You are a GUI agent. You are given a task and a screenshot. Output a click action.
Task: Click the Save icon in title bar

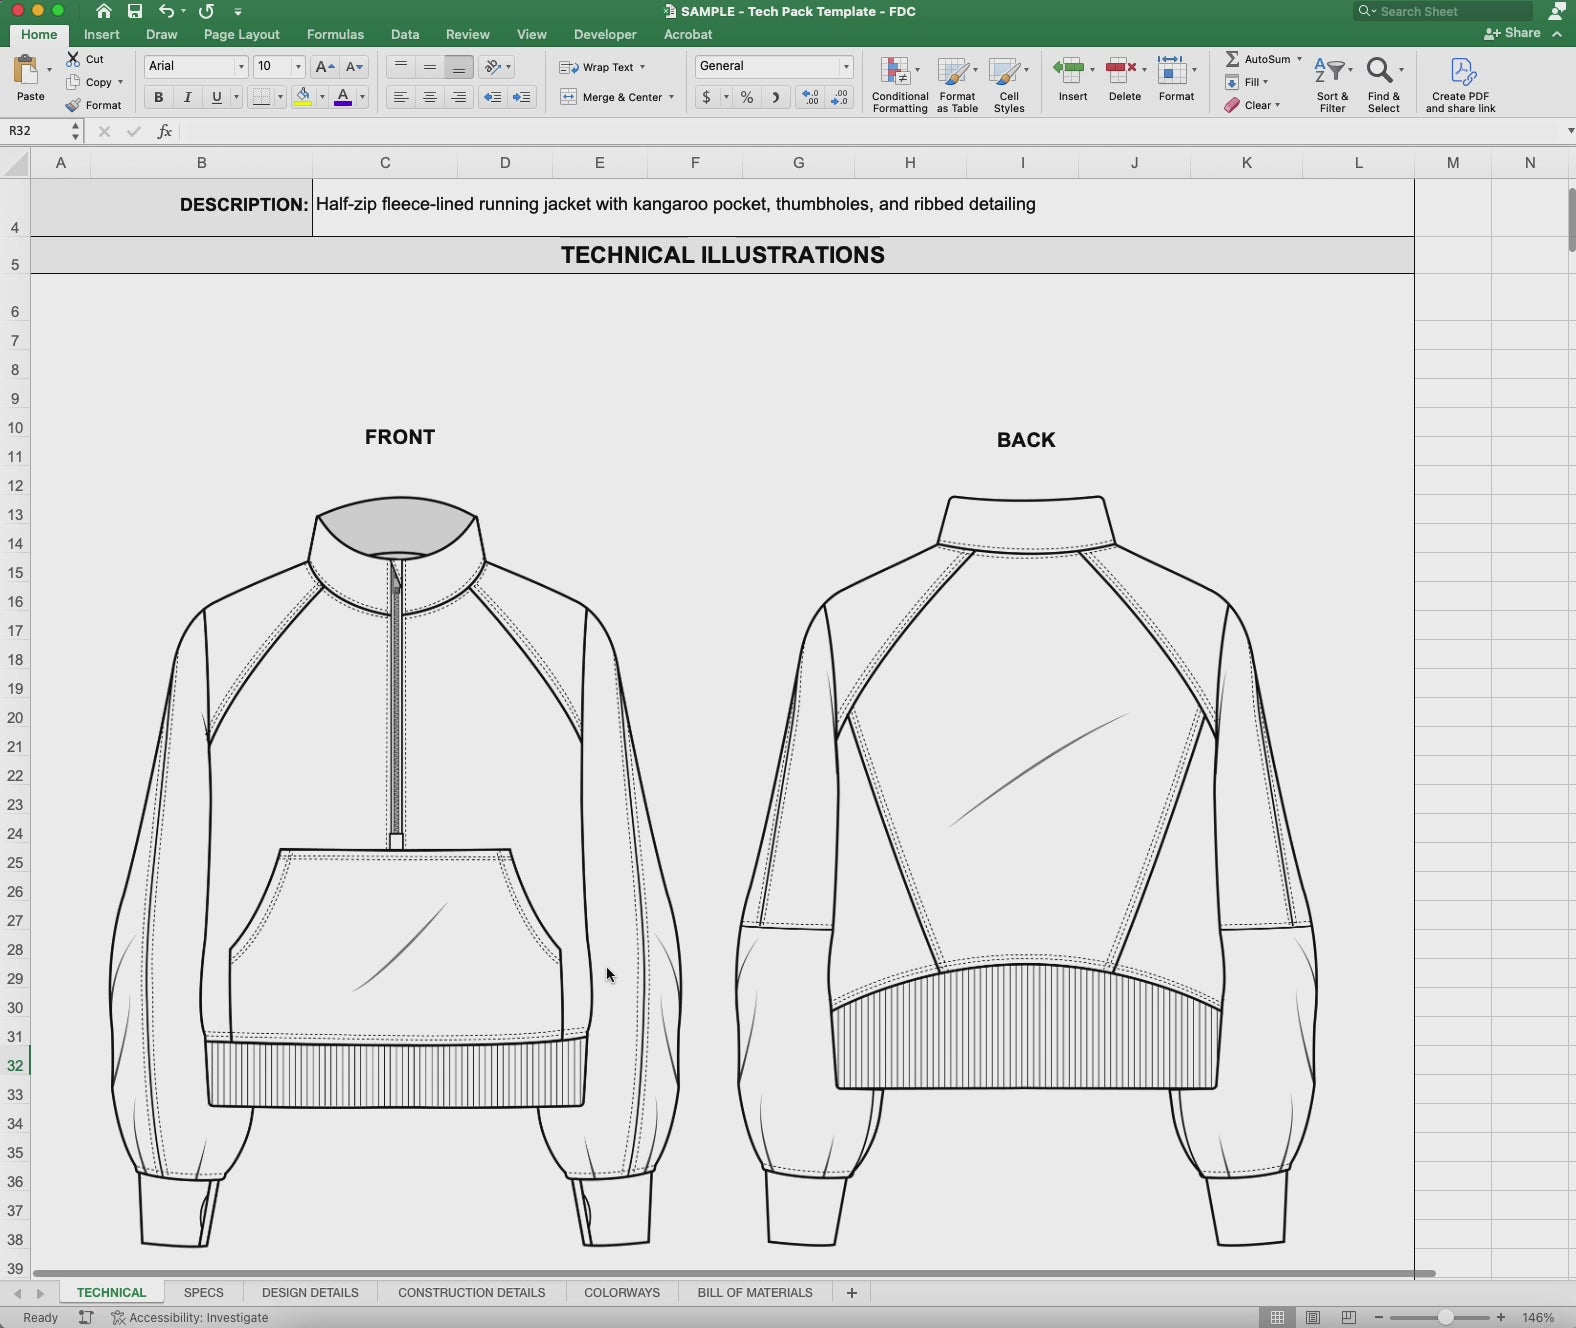pyautogui.click(x=135, y=11)
